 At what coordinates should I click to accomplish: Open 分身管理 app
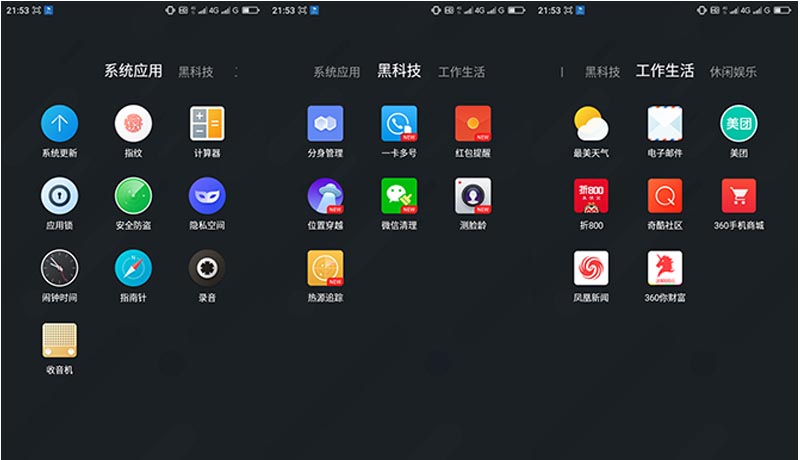pos(326,123)
